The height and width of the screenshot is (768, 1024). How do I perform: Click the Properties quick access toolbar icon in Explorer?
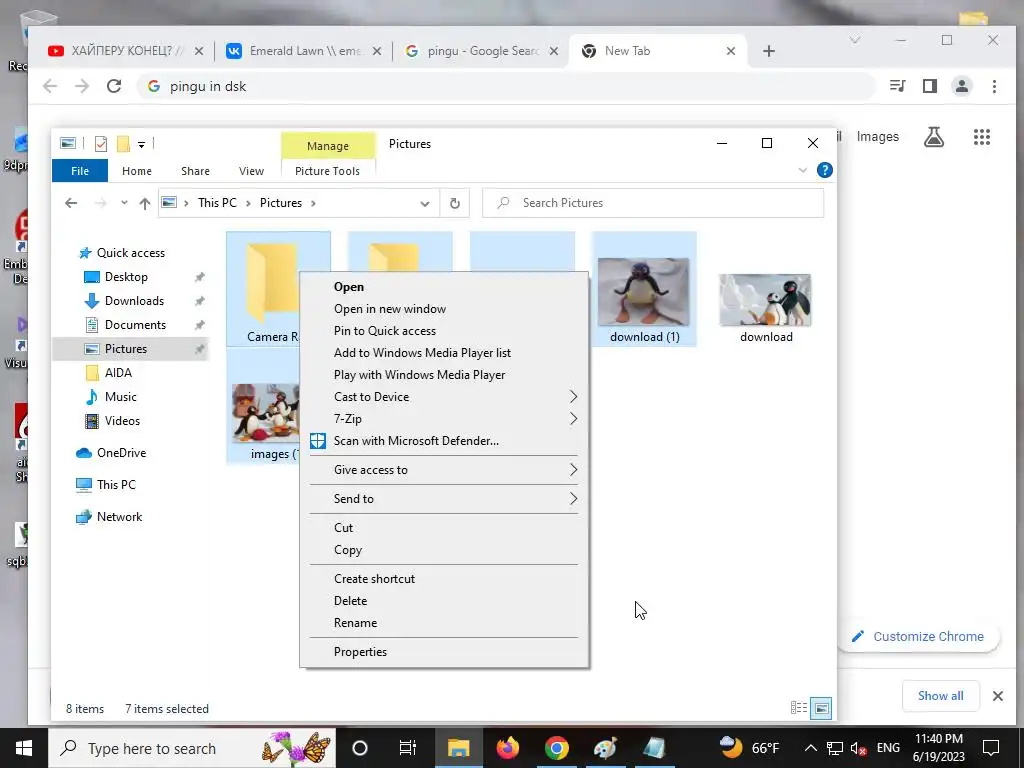(101, 144)
